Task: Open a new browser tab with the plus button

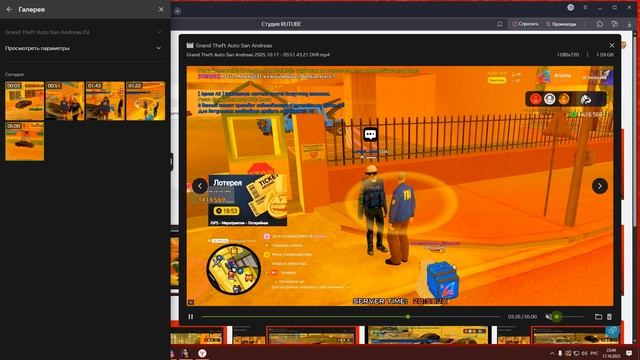Action: click(178, 11)
